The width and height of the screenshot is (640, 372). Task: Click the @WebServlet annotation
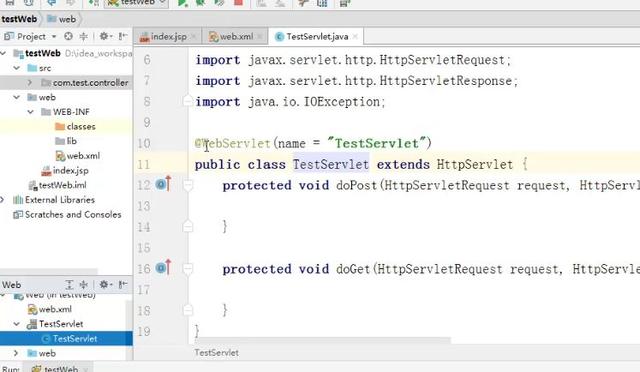[232, 143]
